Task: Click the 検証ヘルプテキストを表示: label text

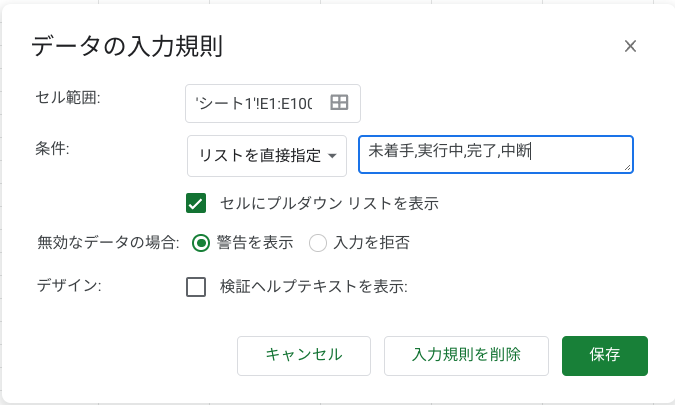Action: [314, 287]
